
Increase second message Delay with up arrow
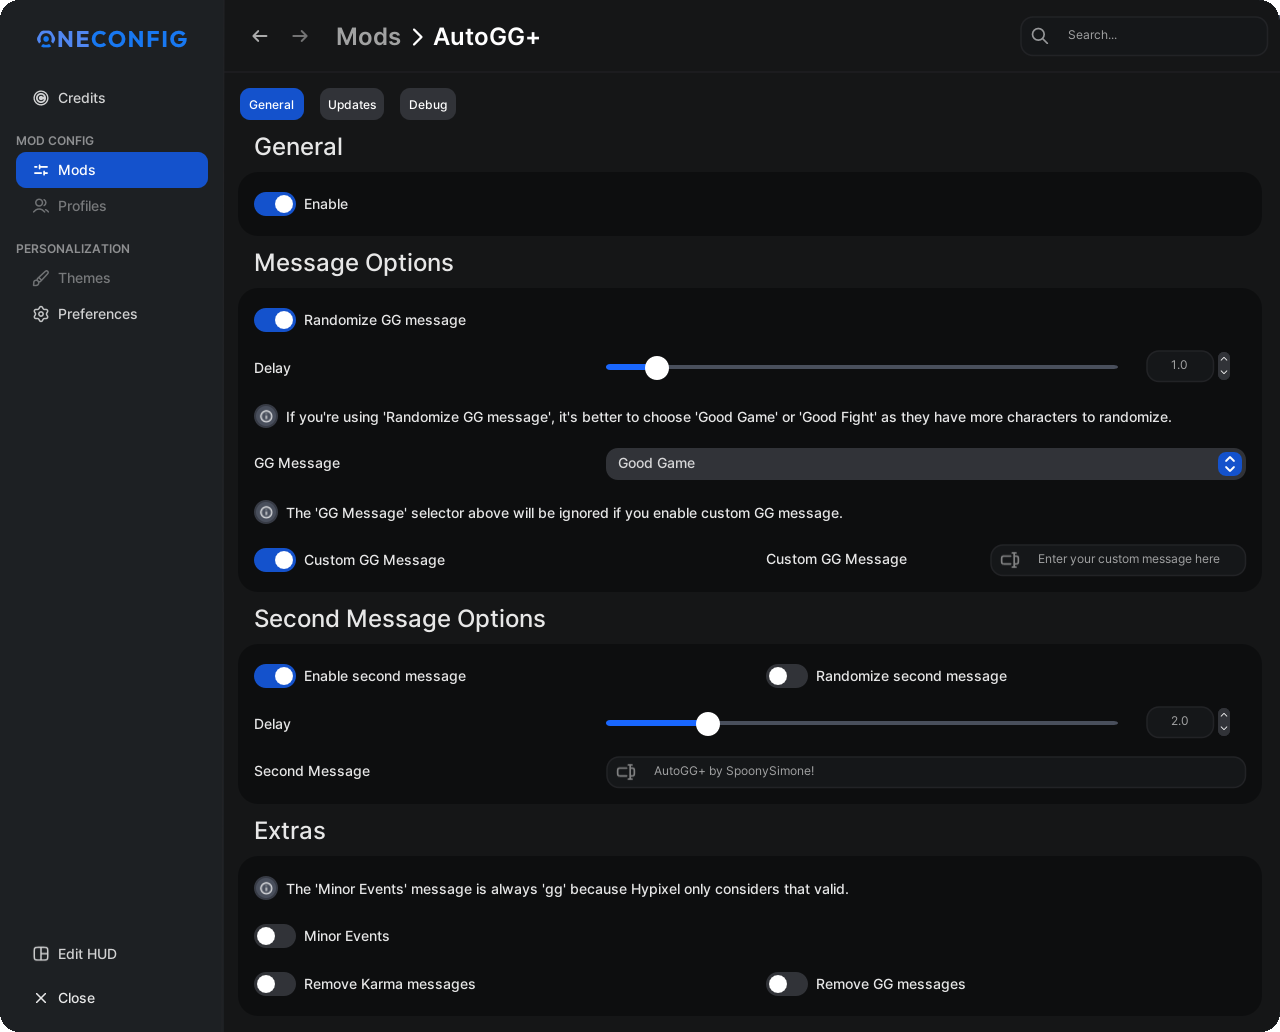[1224, 716]
